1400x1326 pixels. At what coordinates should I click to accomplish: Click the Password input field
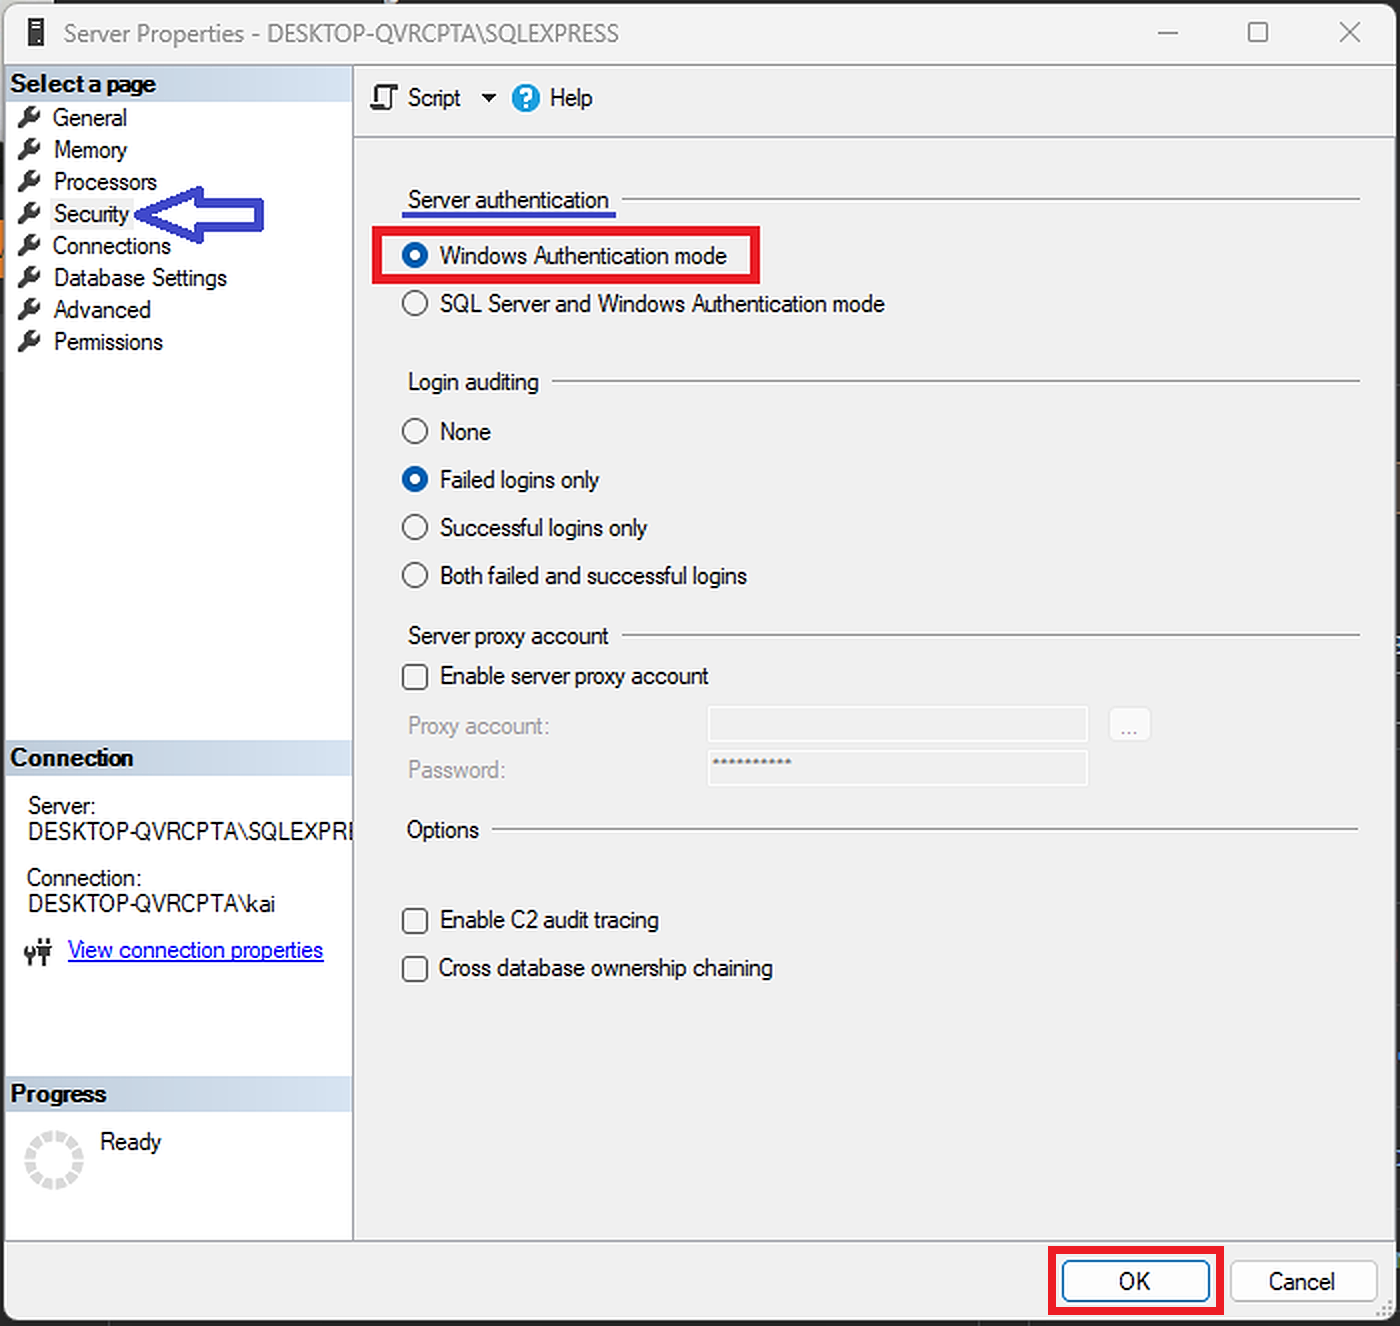coord(897,768)
